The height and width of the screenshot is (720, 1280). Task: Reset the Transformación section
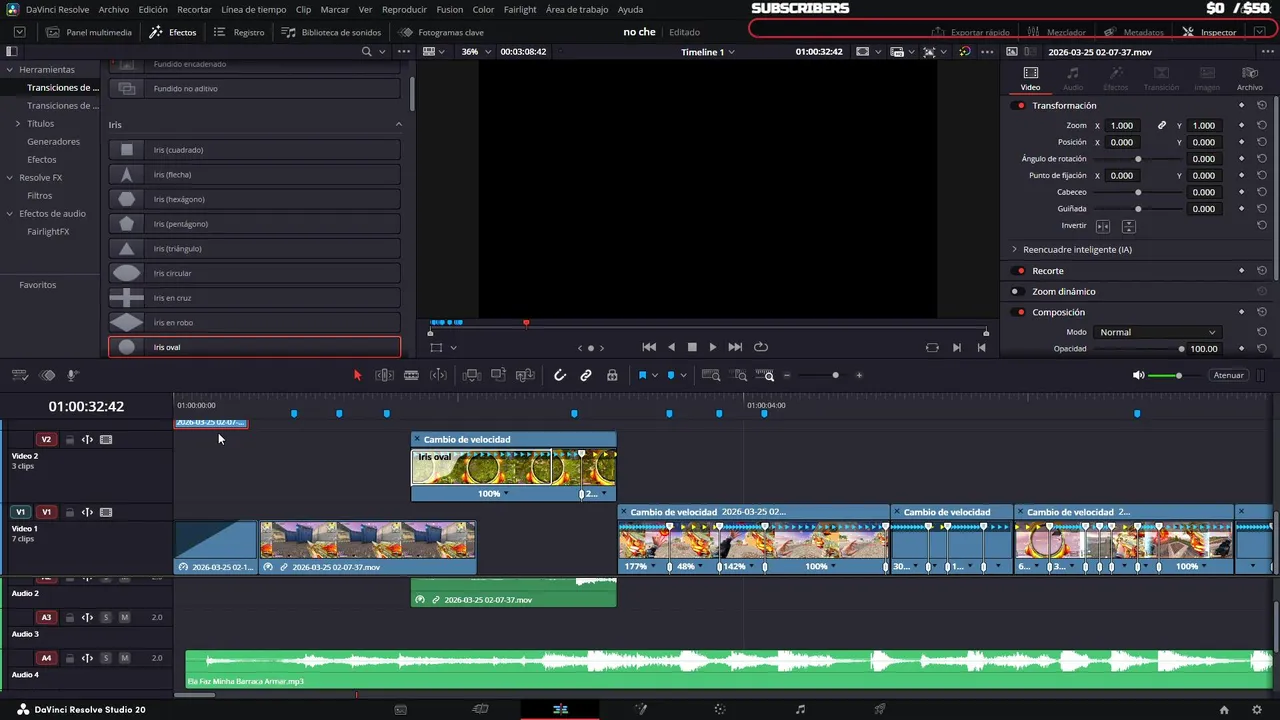[x=1262, y=105]
